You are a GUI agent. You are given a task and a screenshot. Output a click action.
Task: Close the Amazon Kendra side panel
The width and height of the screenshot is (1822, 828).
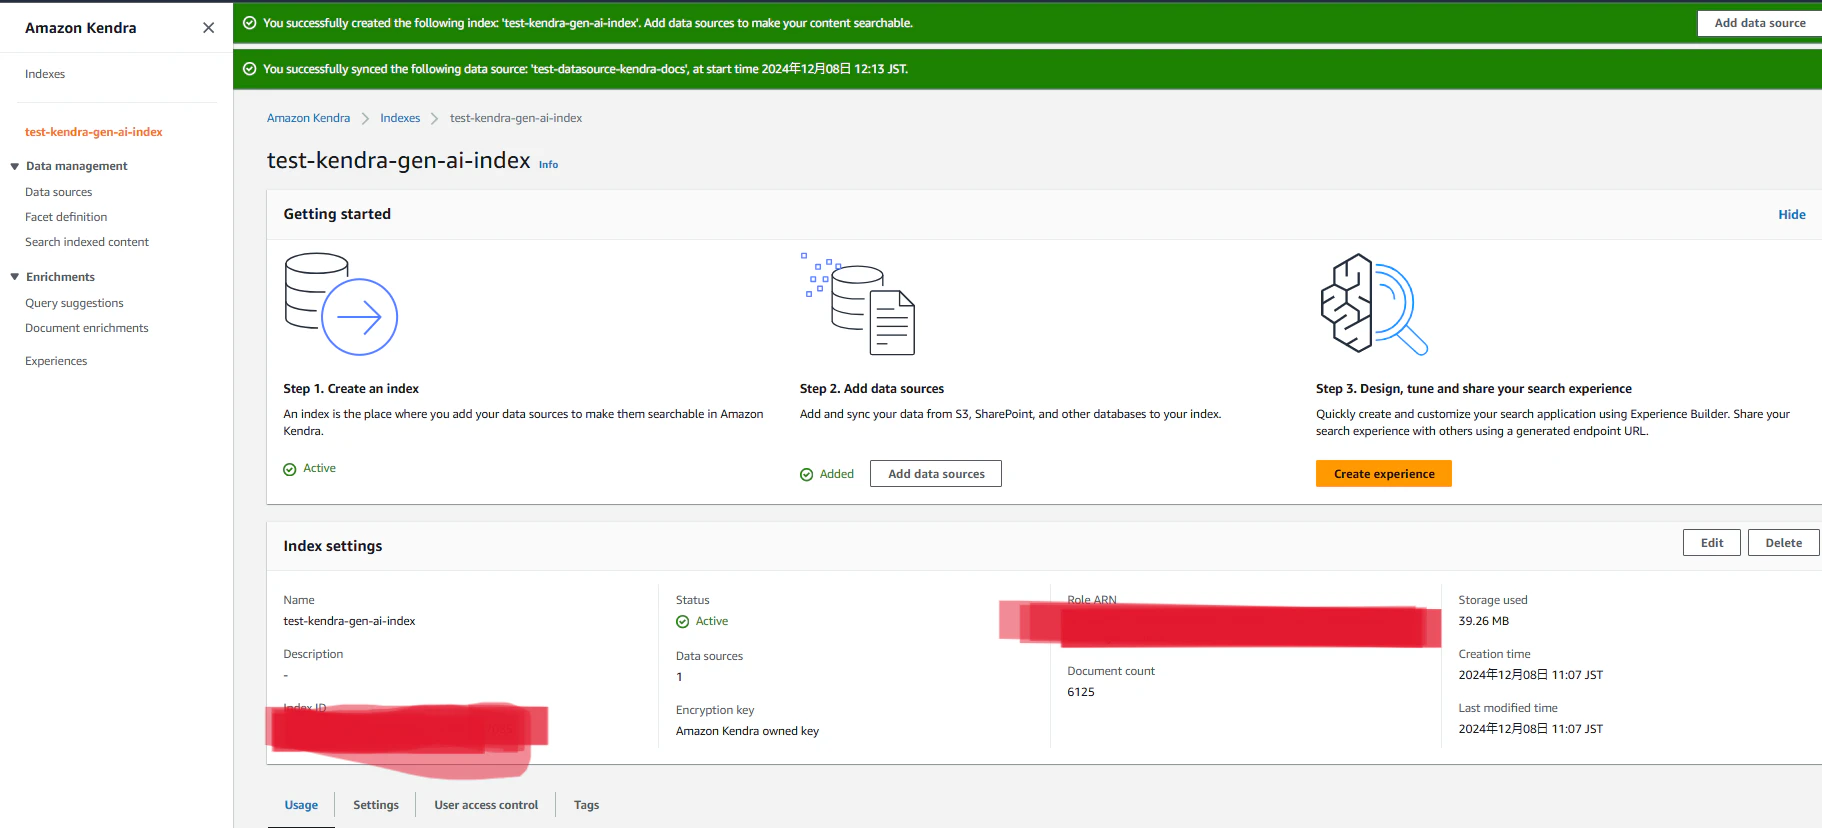point(208,28)
